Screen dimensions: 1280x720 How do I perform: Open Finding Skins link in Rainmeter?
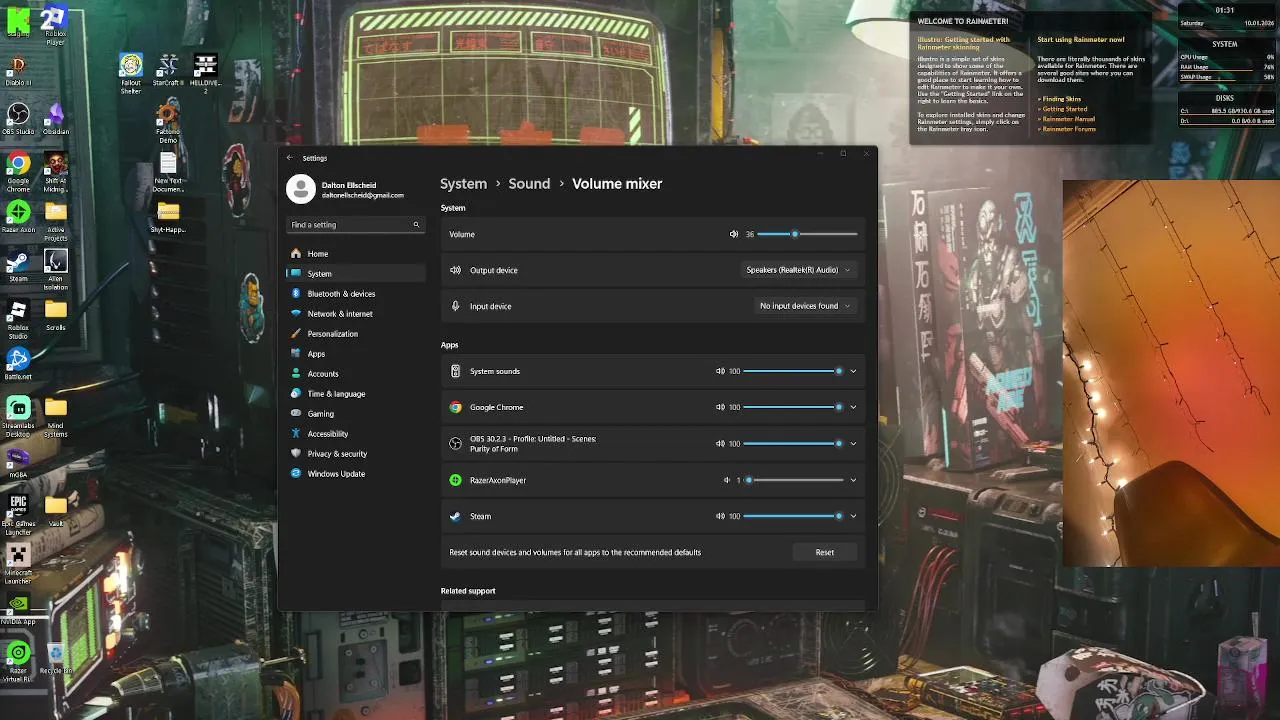point(1061,99)
